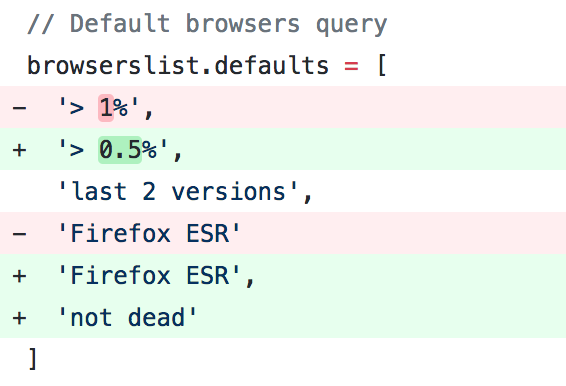
Task: Click the closing square bracket
Action: (x=33, y=359)
